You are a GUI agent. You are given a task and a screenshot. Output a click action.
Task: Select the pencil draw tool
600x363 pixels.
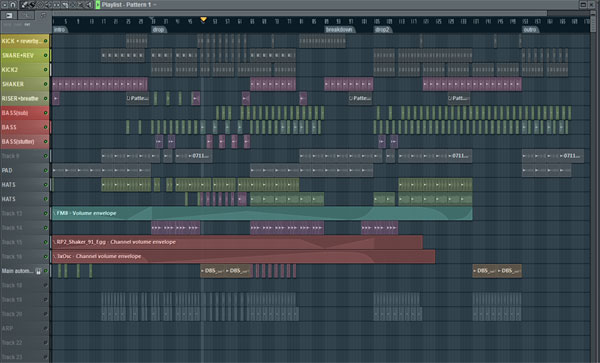[25, 5]
